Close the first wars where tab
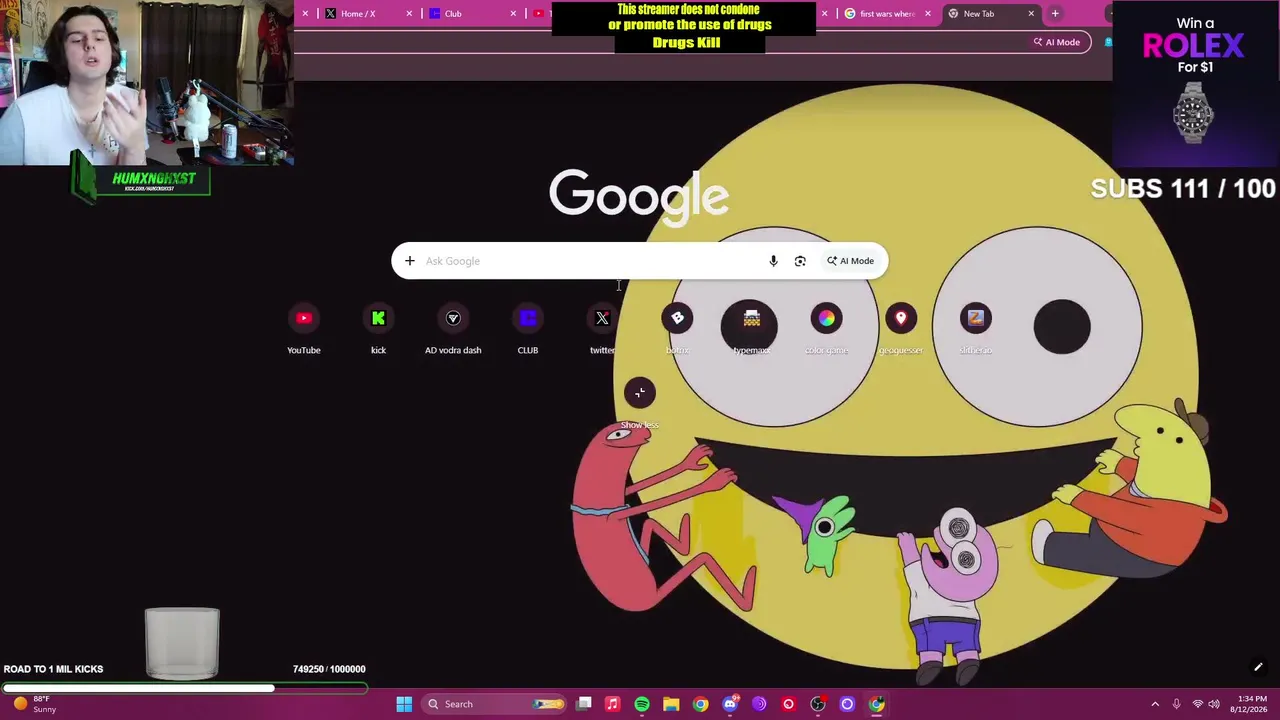1280x720 pixels. click(928, 14)
